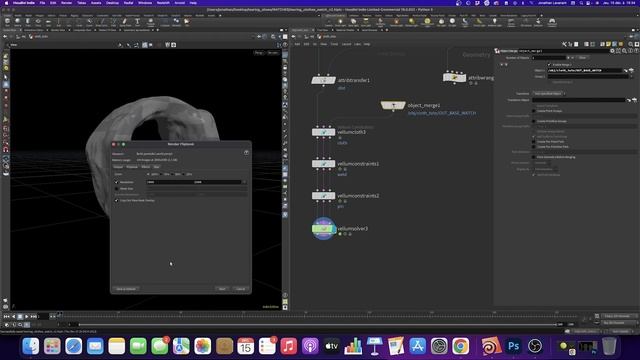640x360 pixels.
Task: Click the timeline range slider
Action: tap(318, 324)
